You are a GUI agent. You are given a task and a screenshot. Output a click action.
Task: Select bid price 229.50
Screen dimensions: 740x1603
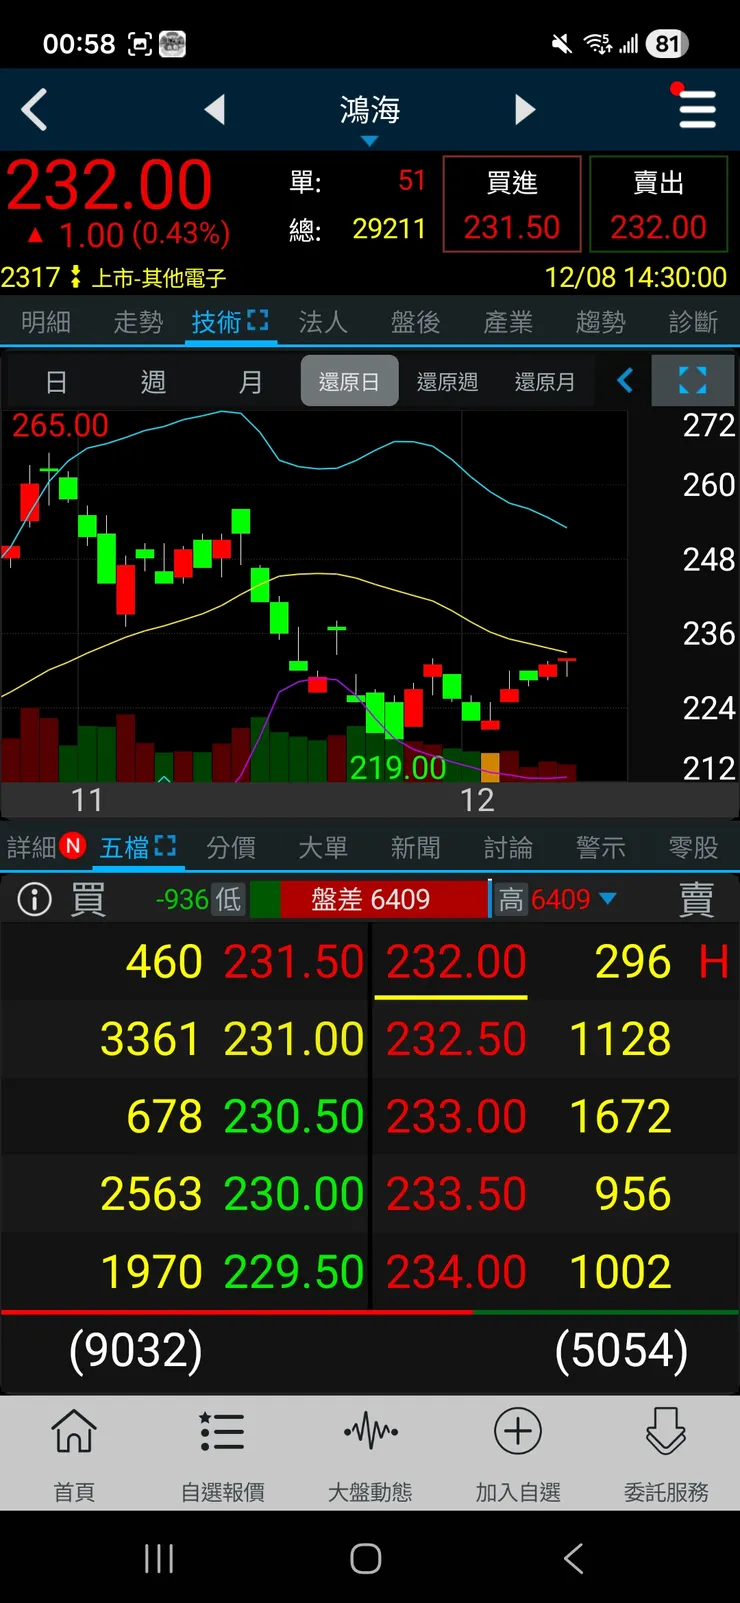pyautogui.click(x=294, y=1271)
